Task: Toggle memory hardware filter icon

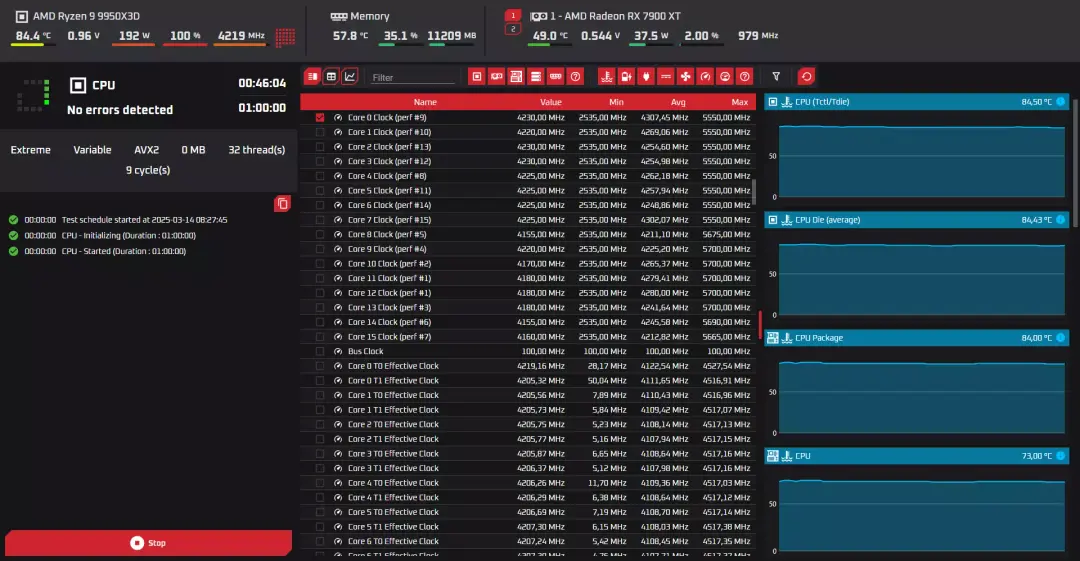Action: pyautogui.click(x=556, y=76)
